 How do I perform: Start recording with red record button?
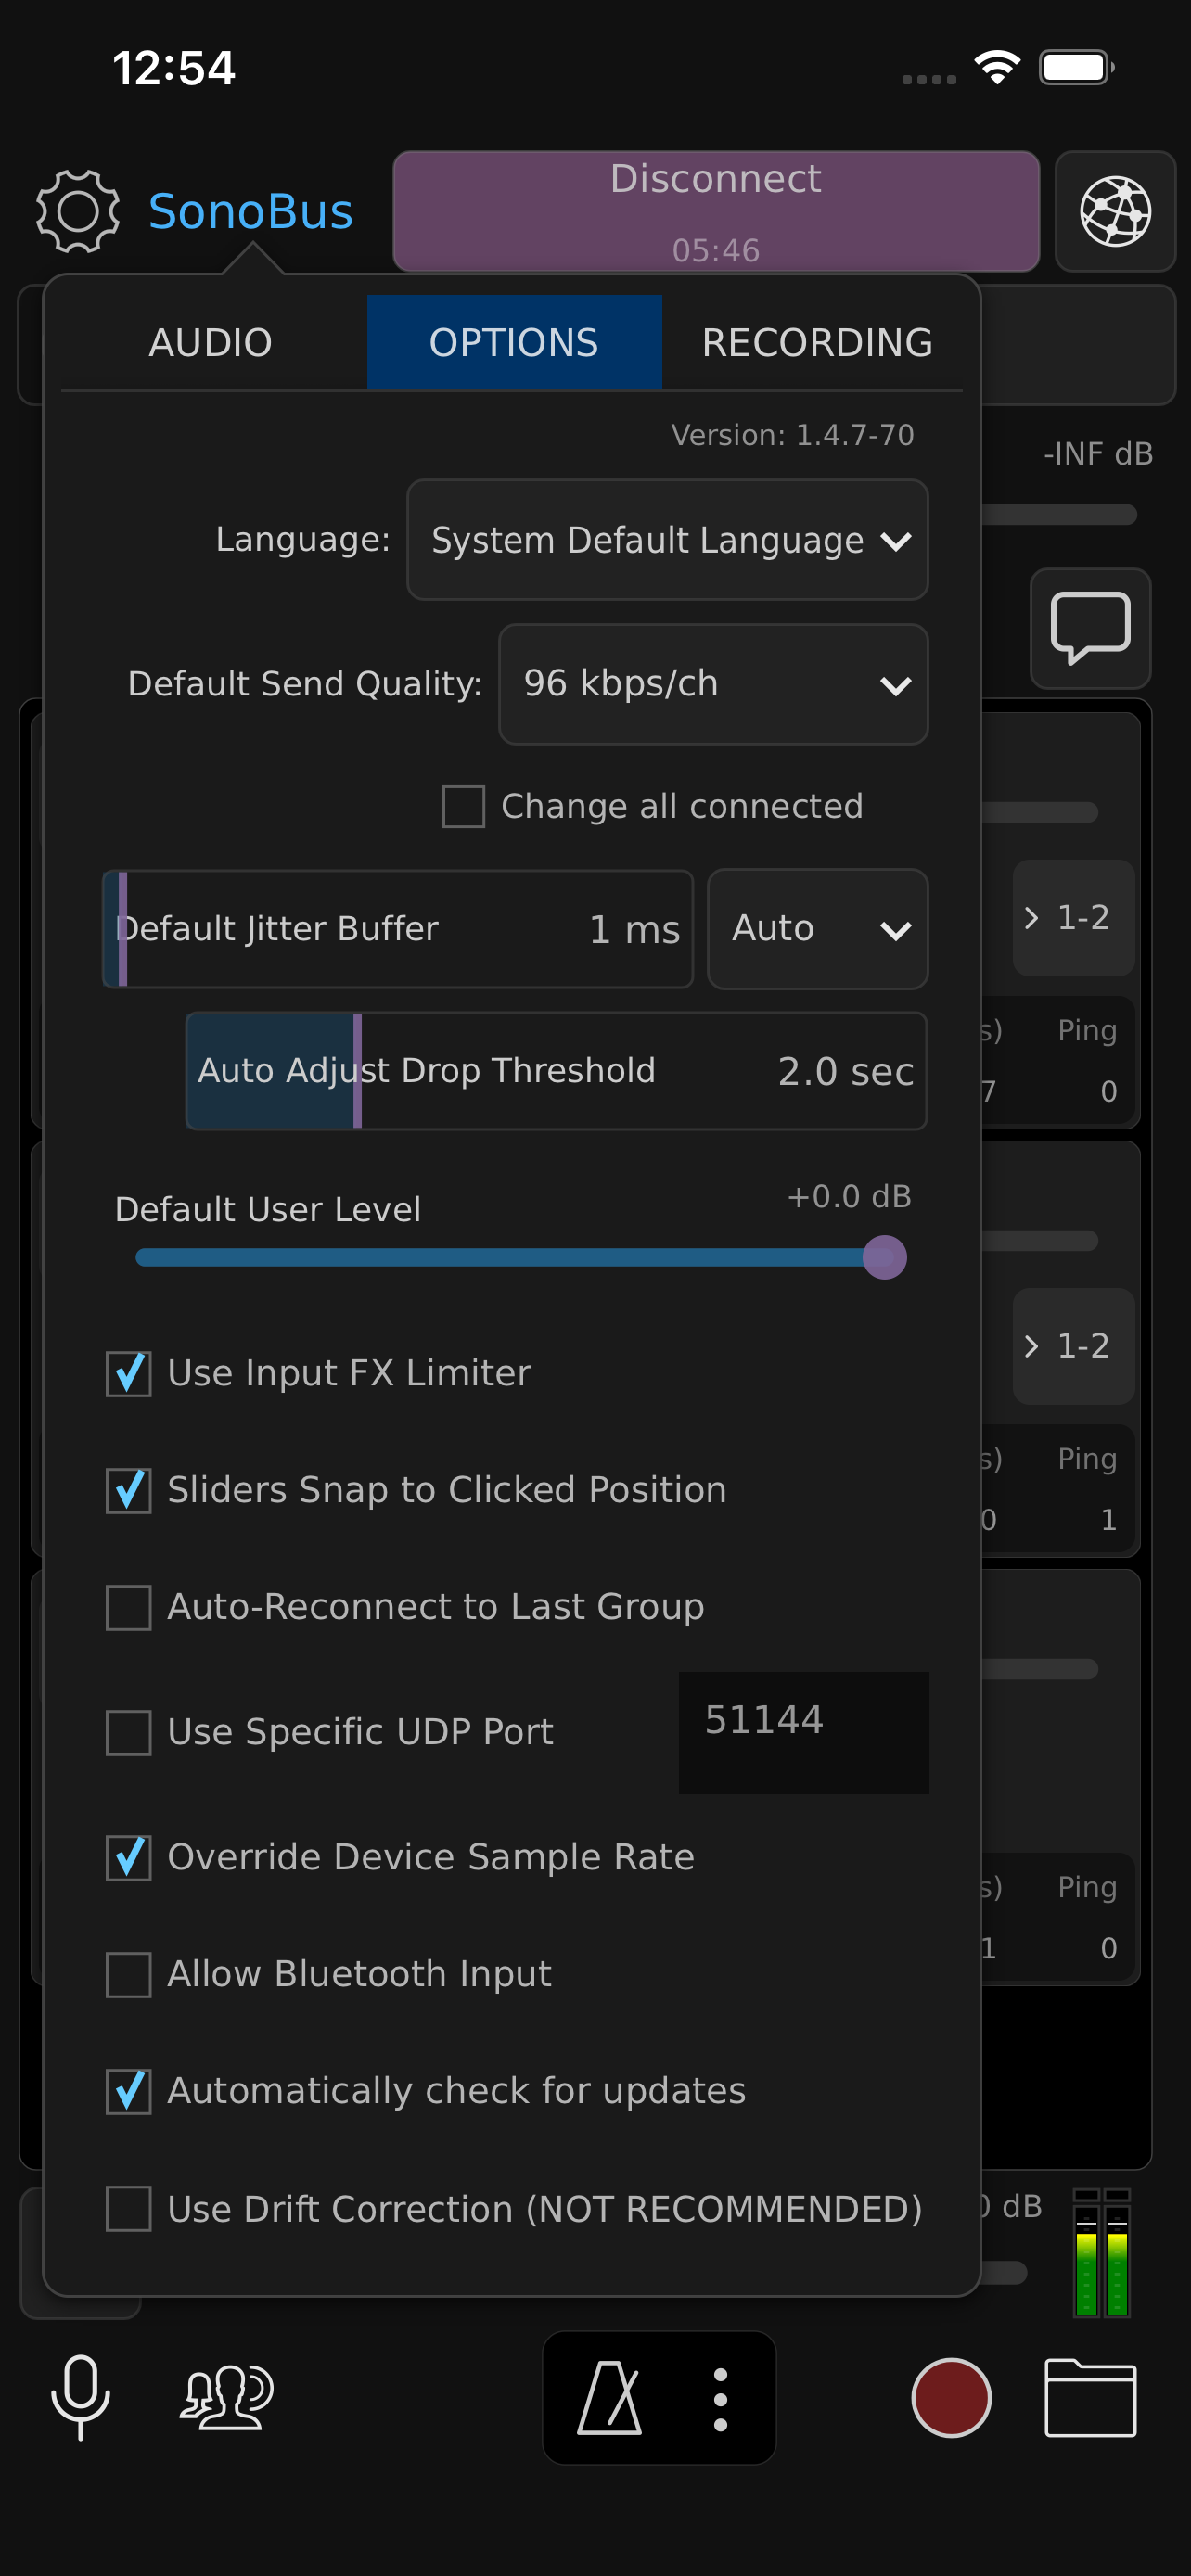point(951,2397)
